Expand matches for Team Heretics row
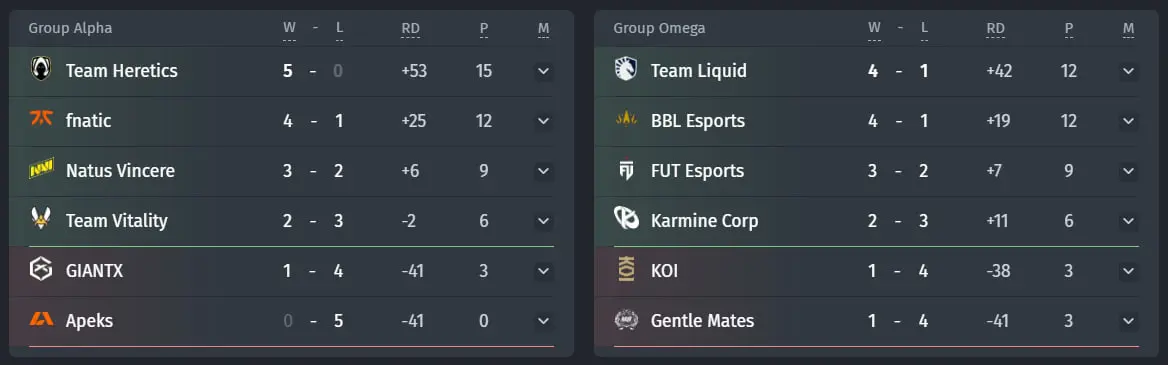1168x365 pixels. [x=544, y=71]
